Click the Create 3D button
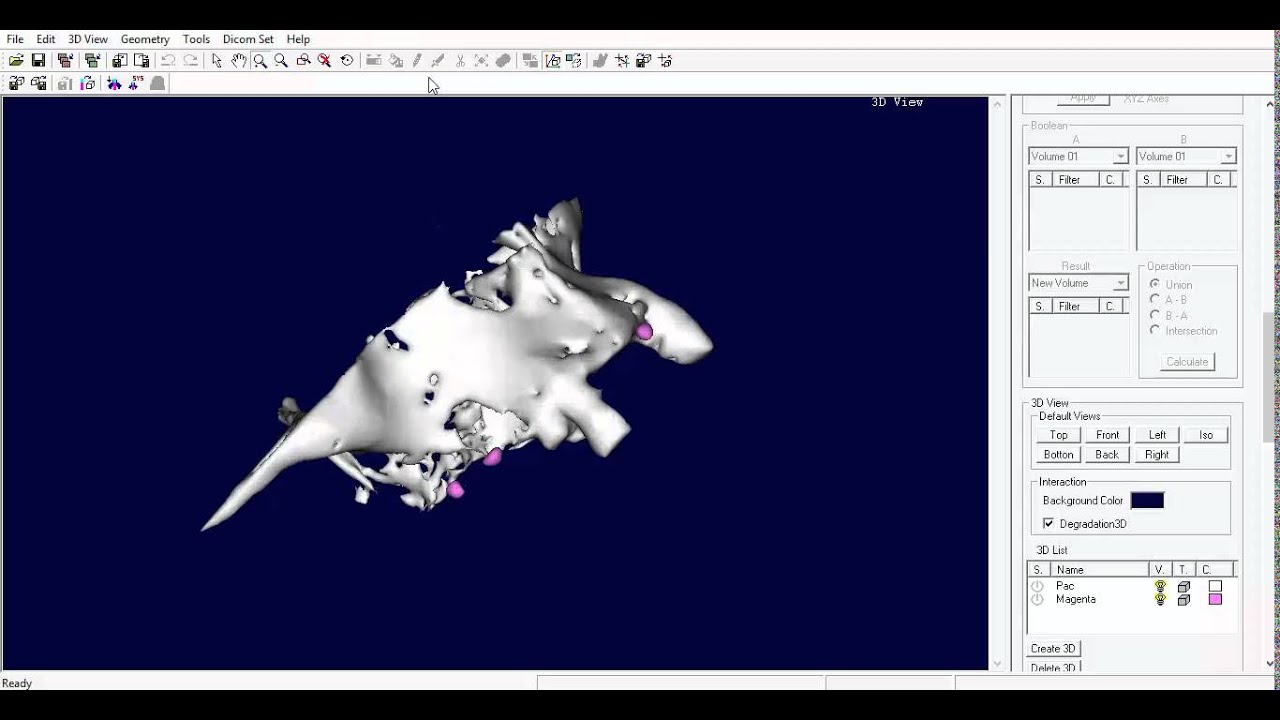This screenshot has height=720, width=1280. tap(1053, 649)
